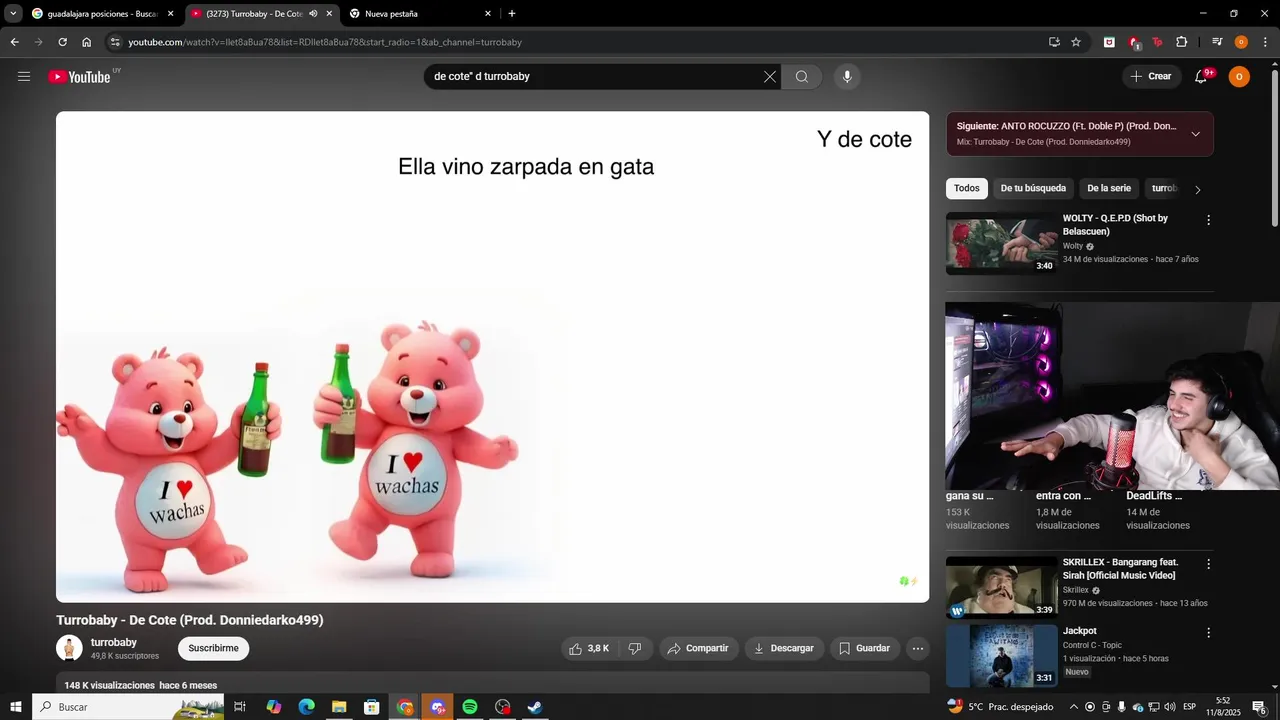Click the Compartir share button
The height and width of the screenshot is (720, 1280).
point(698,648)
